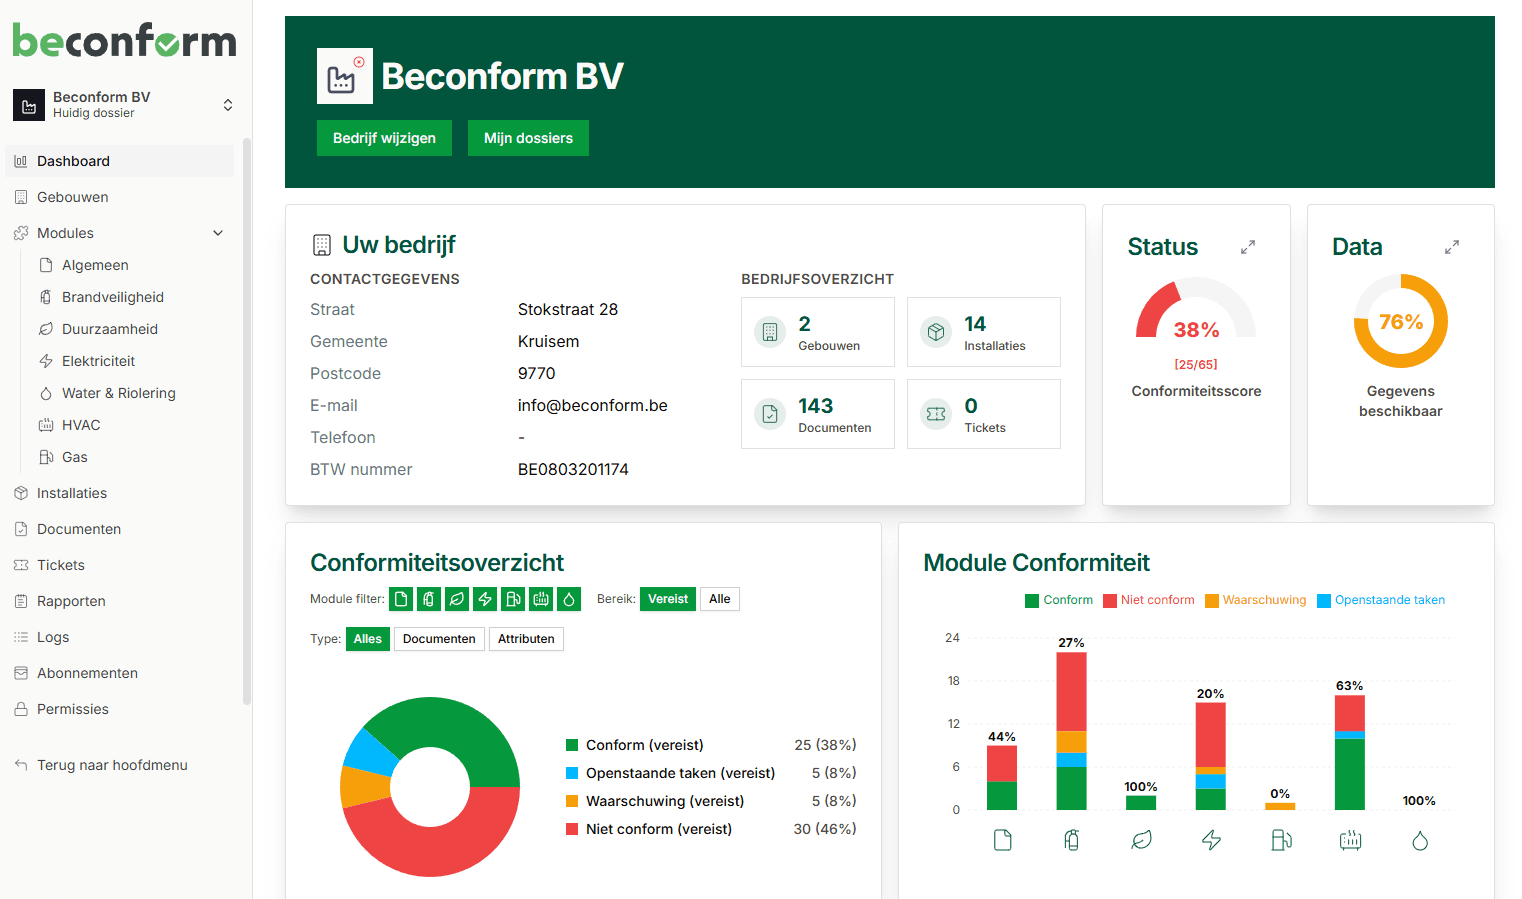Click the leaf icon under Module Conformiteit chart
This screenshot has height=899, width=1522.
[x=1141, y=840]
